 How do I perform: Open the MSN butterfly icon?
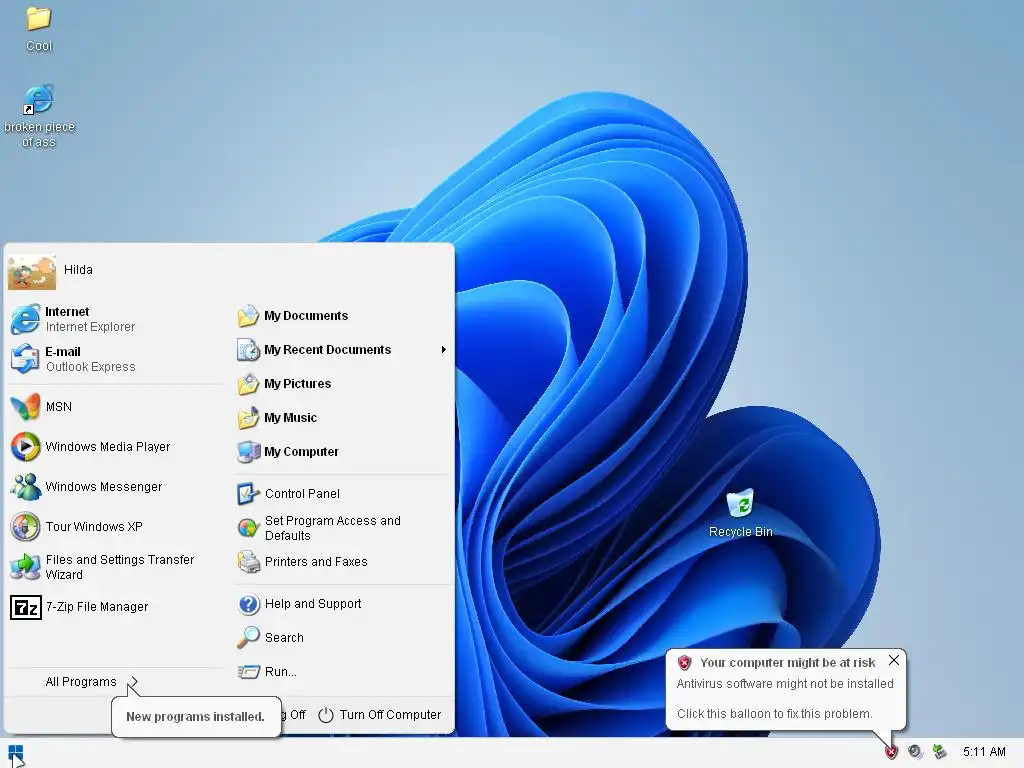tap(25, 407)
